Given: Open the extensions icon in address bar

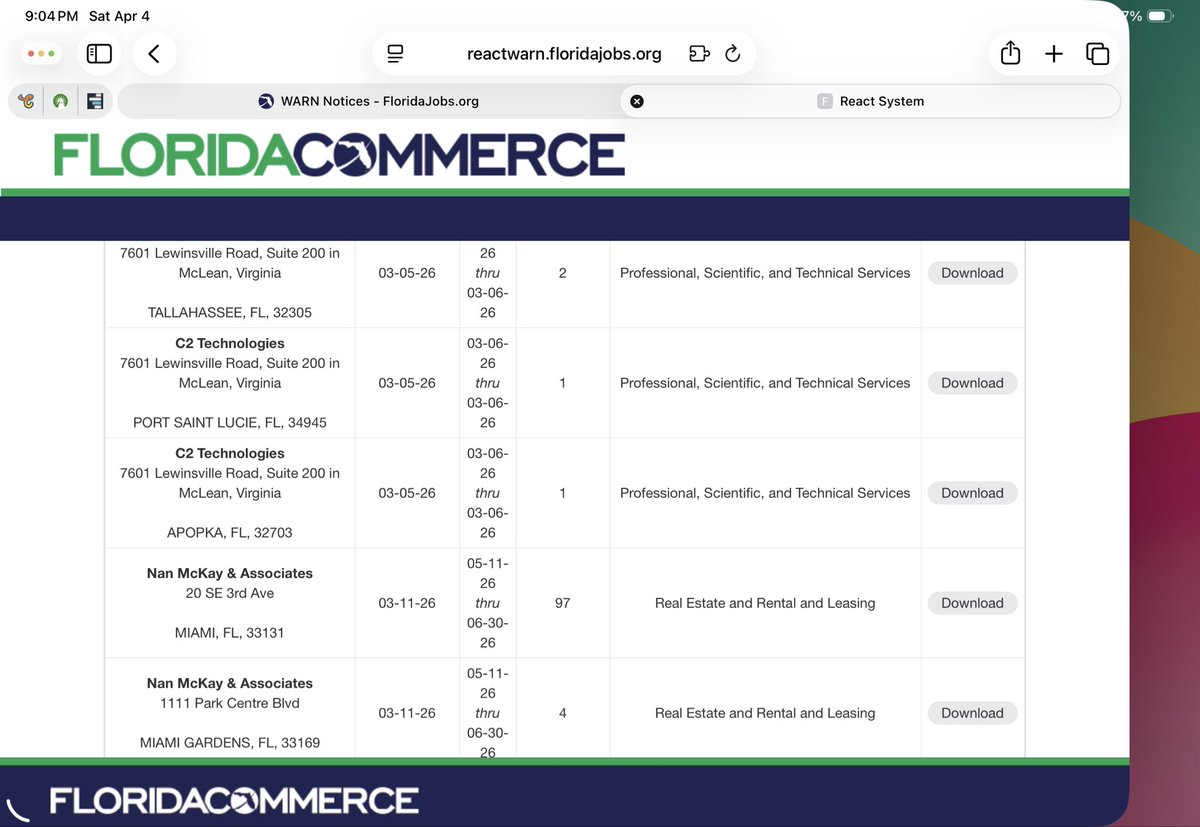Looking at the screenshot, I should 699,54.
